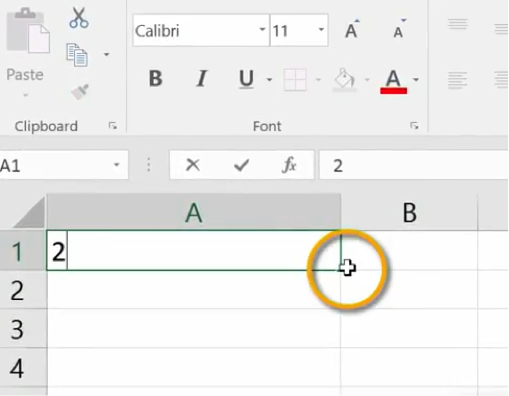509x396 pixels.
Task: Apply red font color
Action: pyautogui.click(x=393, y=81)
